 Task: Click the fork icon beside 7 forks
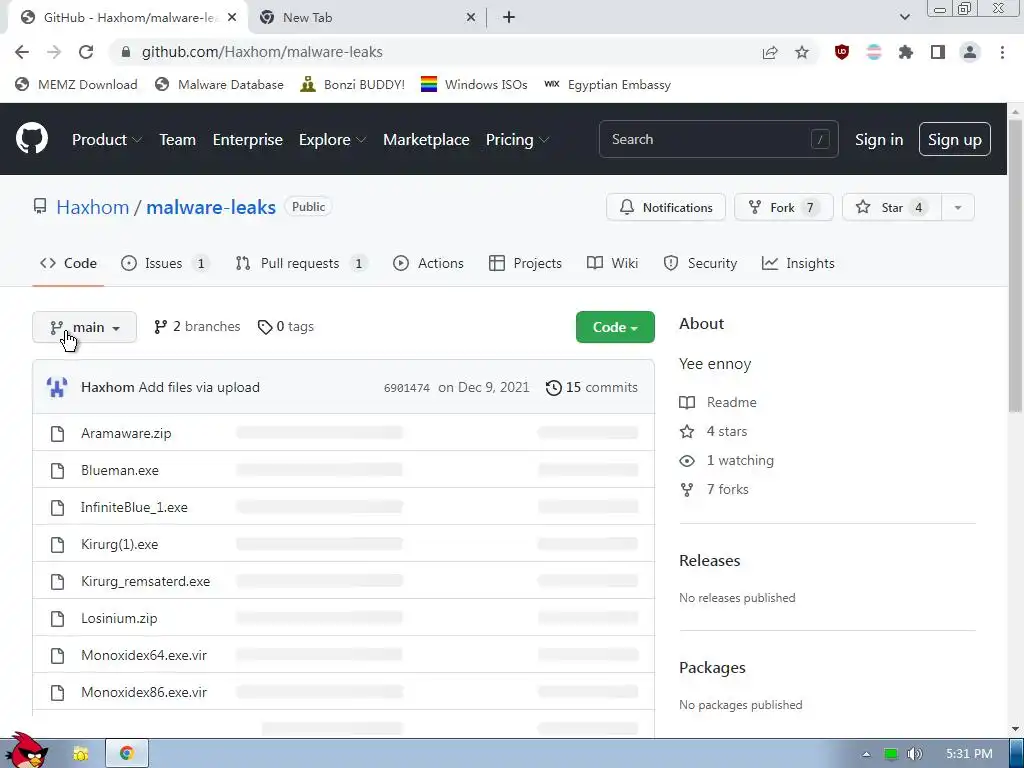click(x=687, y=490)
